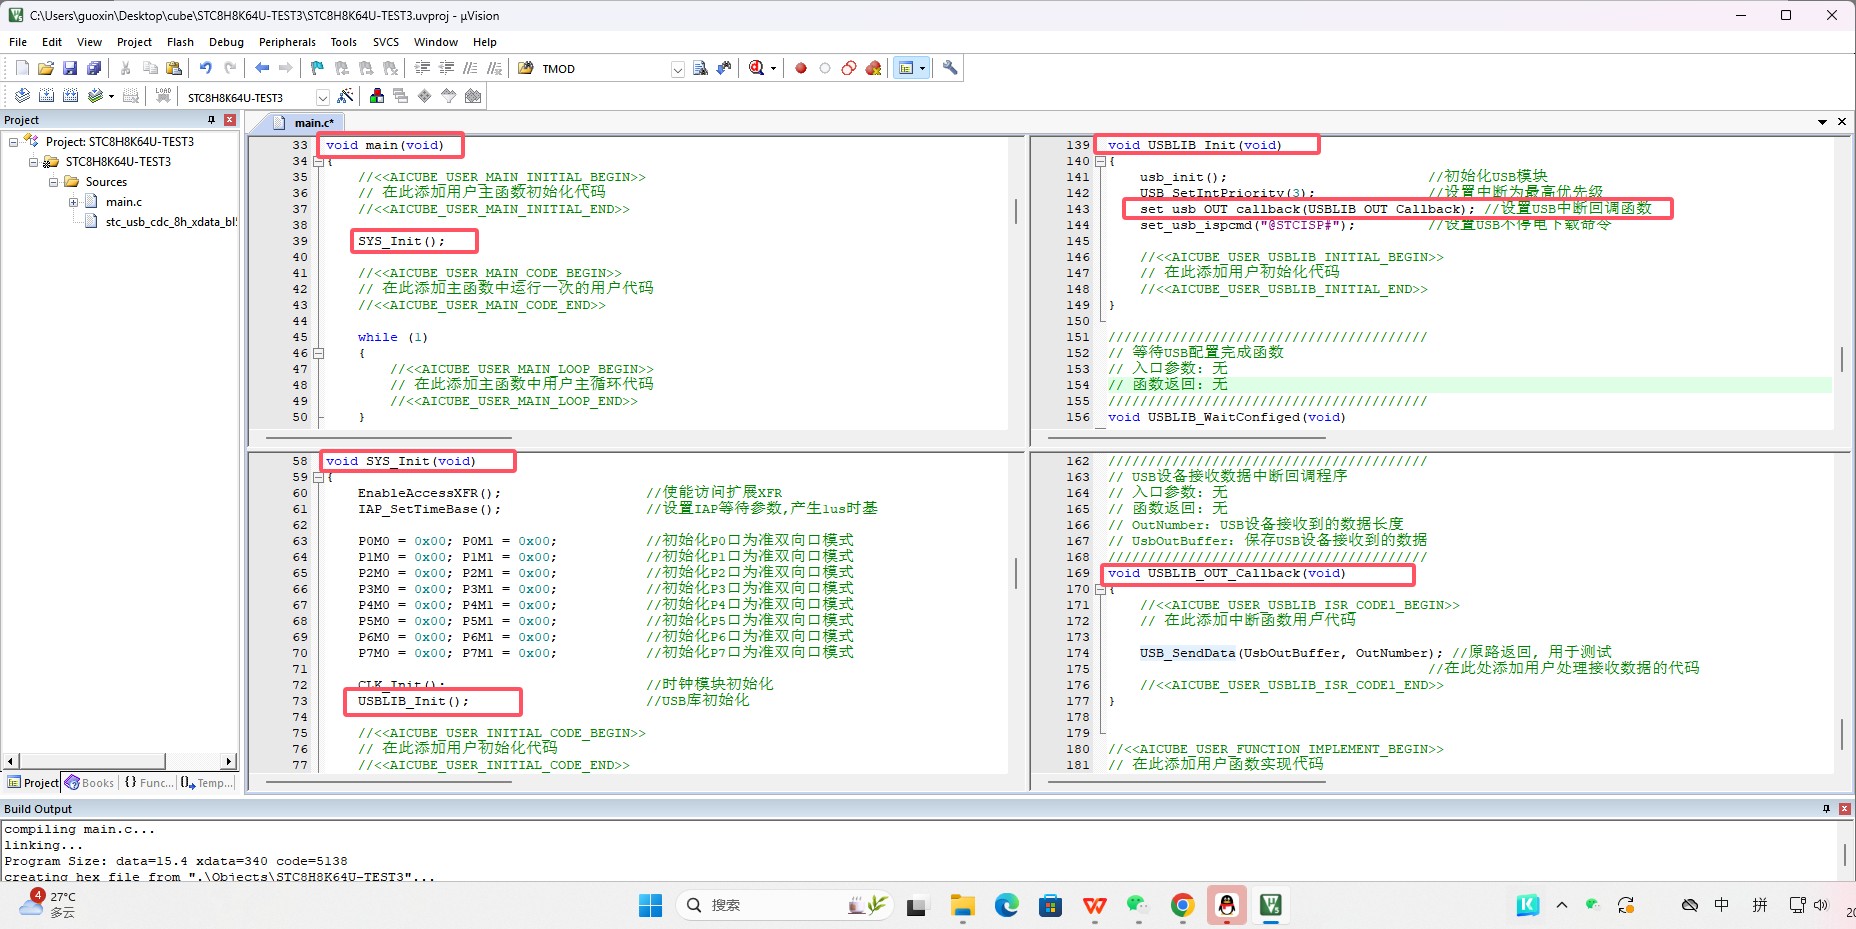Rebuild all target files
This screenshot has width=1856, height=929.
(70, 96)
